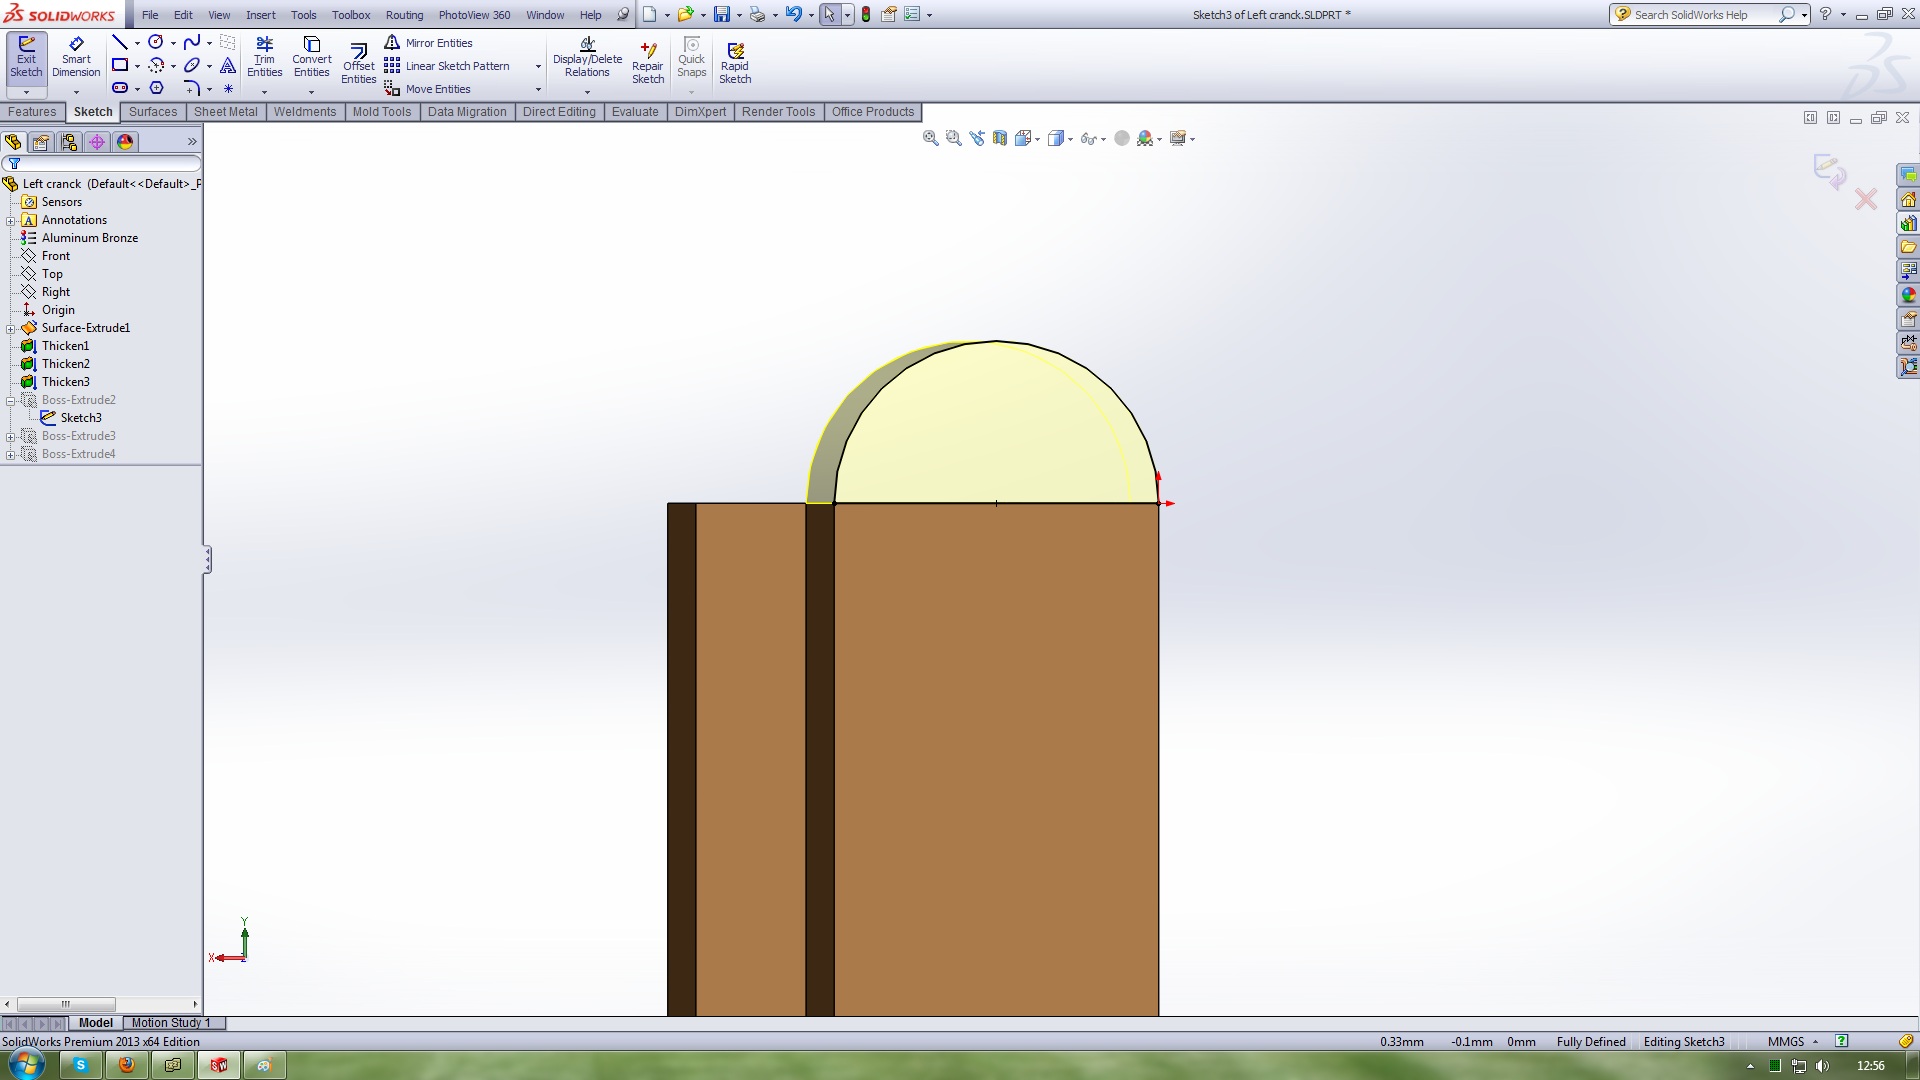The width and height of the screenshot is (1920, 1080).
Task: Click the Firefox icon in taskbar
Action: (126, 1065)
